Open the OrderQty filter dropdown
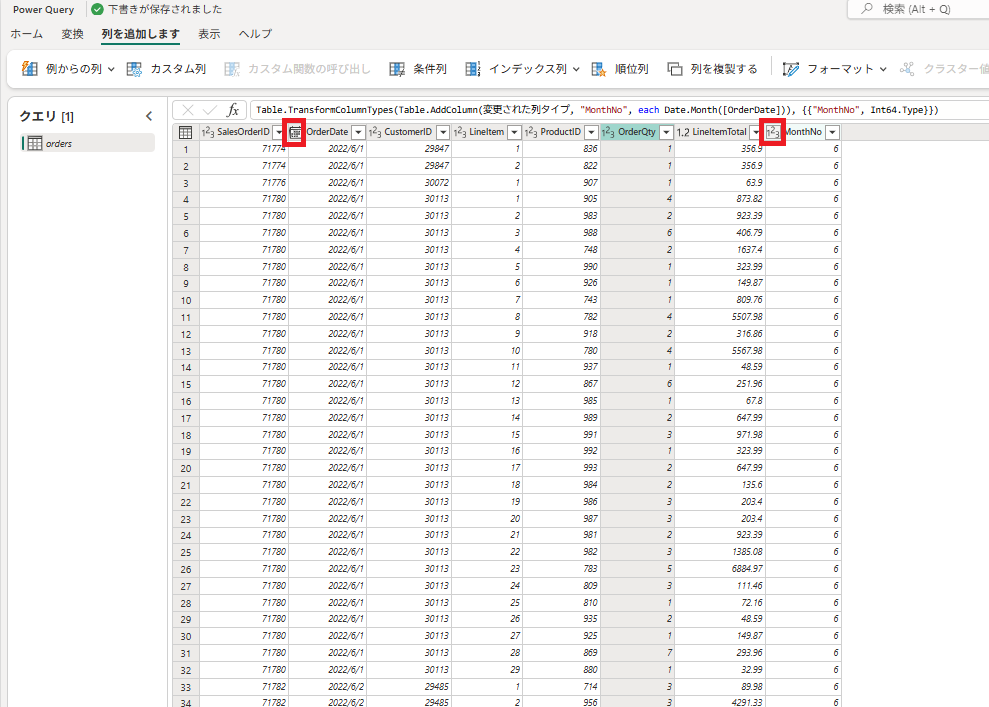The height and width of the screenshot is (707, 989). [x=666, y=132]
